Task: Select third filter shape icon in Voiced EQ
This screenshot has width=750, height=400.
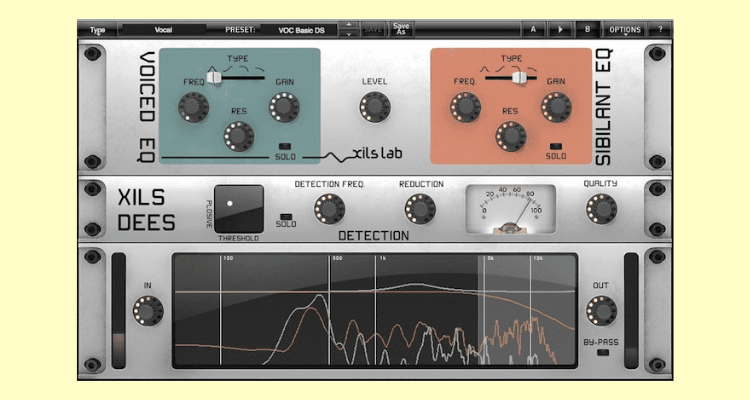Action: point(244,68)
